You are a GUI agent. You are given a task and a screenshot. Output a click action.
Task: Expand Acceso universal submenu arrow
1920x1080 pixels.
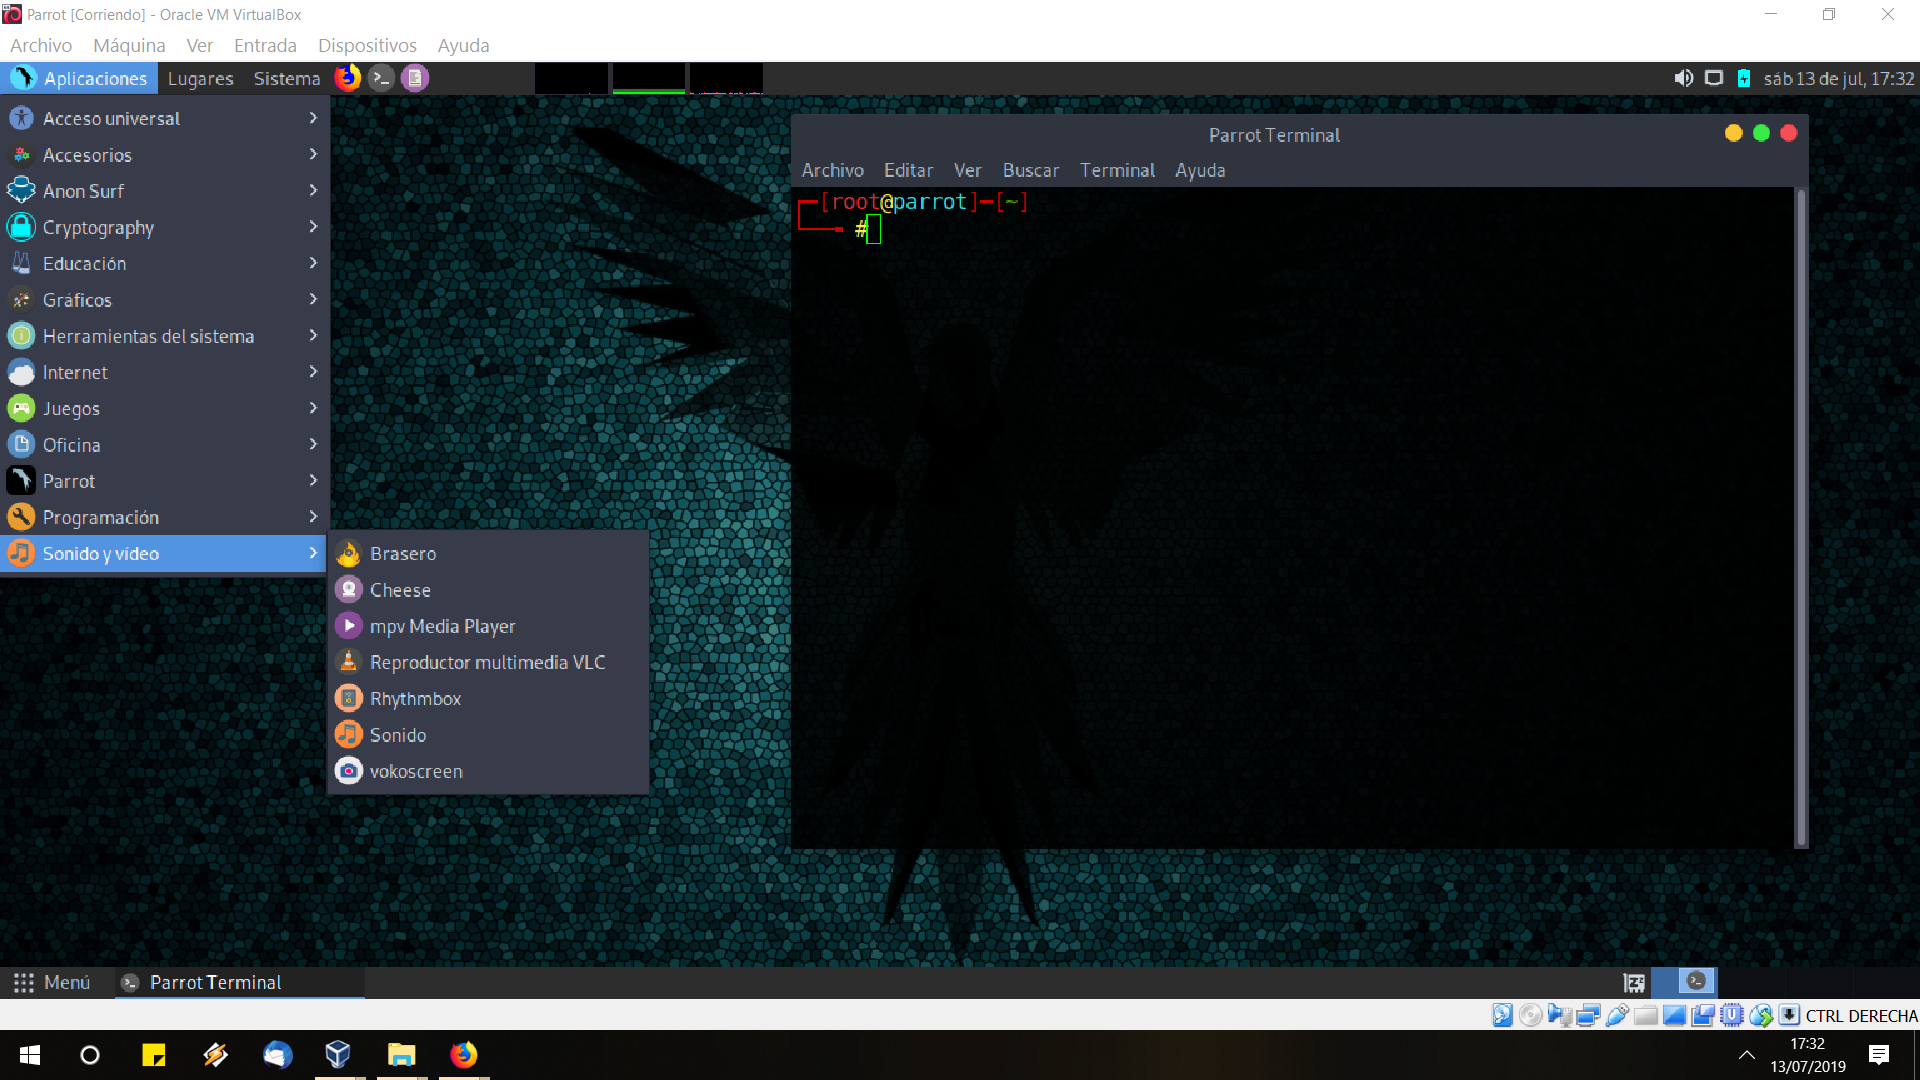pyautogui.click(x=313, y=118)
